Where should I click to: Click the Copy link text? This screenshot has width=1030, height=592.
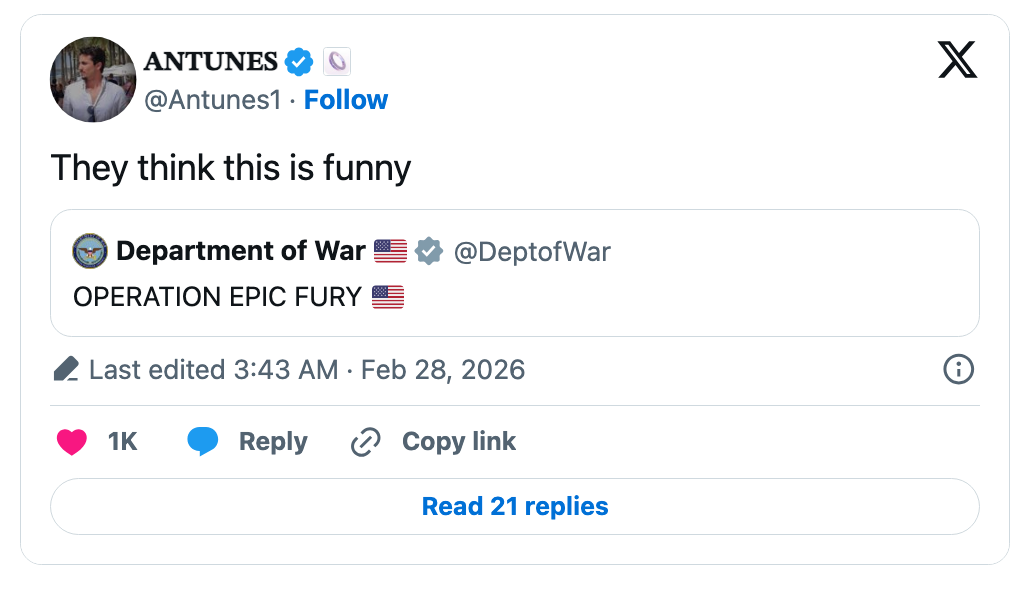coord(458,442)
